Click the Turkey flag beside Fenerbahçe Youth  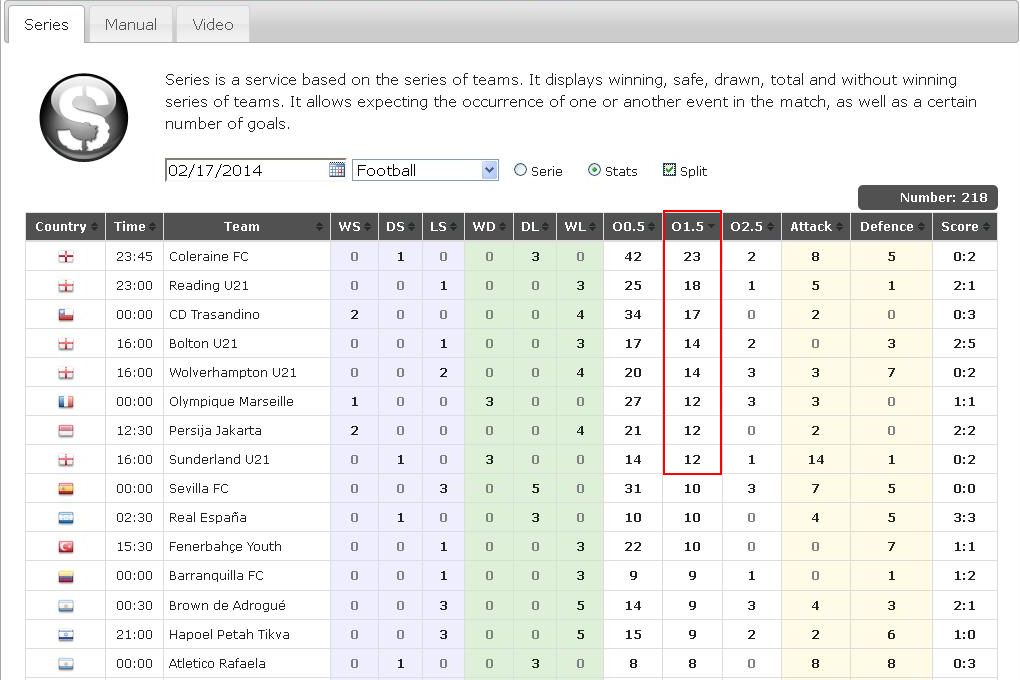pyautogui.click(x=66, y=547)
